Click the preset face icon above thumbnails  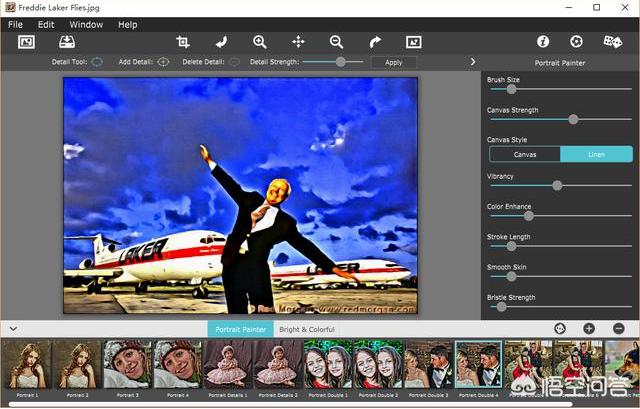[560, 329]
